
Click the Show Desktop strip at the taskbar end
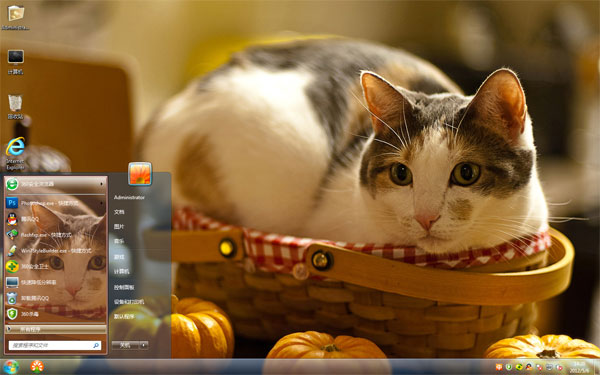pyautogui.click(x=596, y=367)
